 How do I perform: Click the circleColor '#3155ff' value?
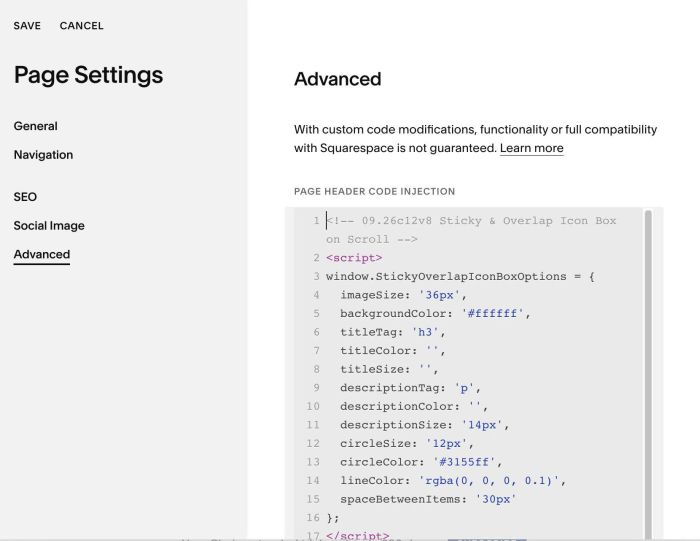[x=464, y=462]
